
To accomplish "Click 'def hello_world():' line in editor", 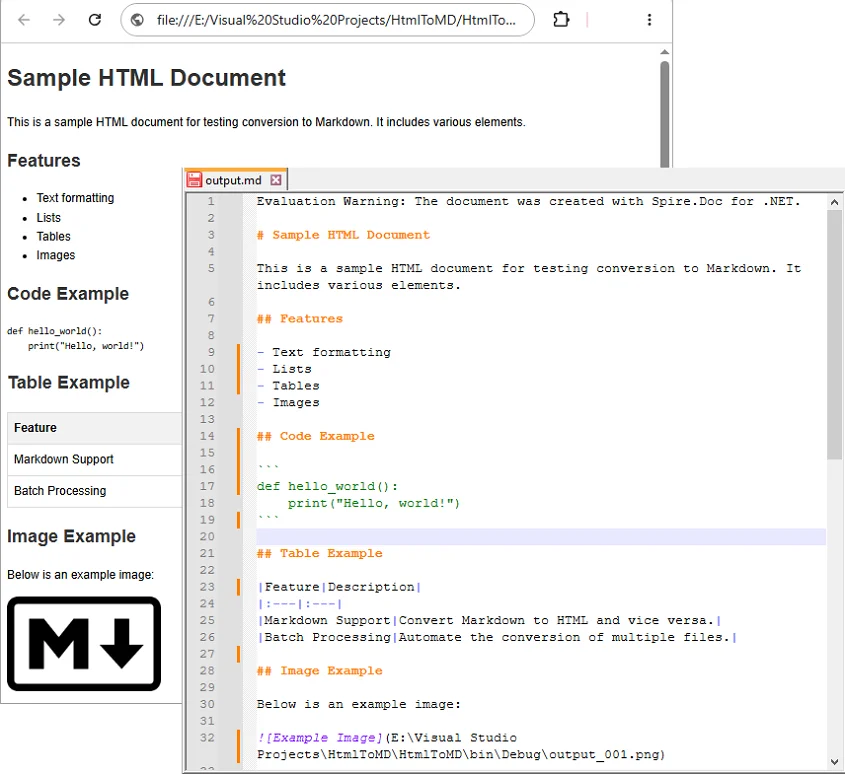I will tap(328, 487).
